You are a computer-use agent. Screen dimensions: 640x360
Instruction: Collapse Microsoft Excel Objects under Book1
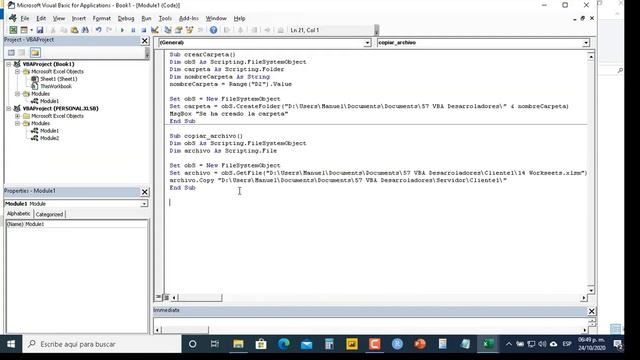click(x=18, y=71)
